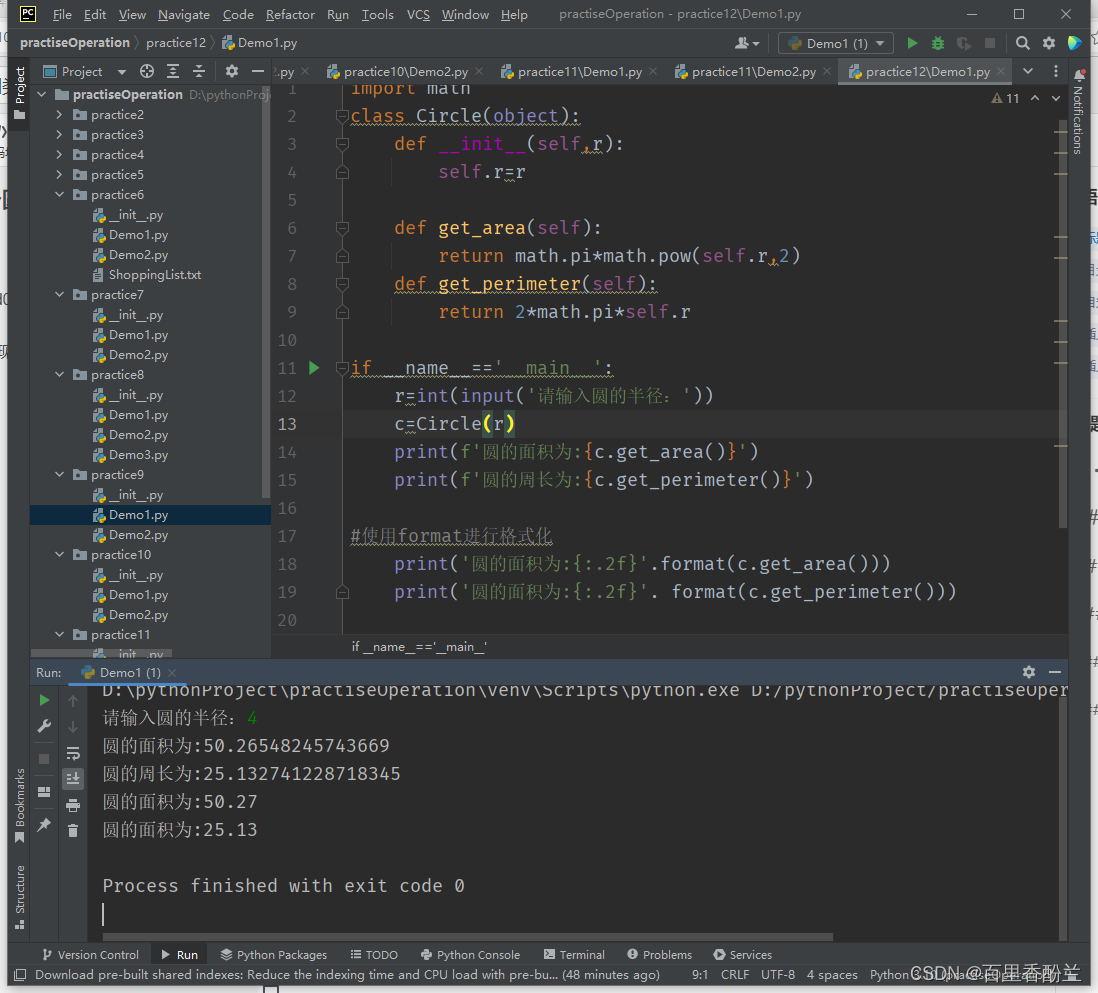Collapse all in Project panel toolbar

coord(199,71)
